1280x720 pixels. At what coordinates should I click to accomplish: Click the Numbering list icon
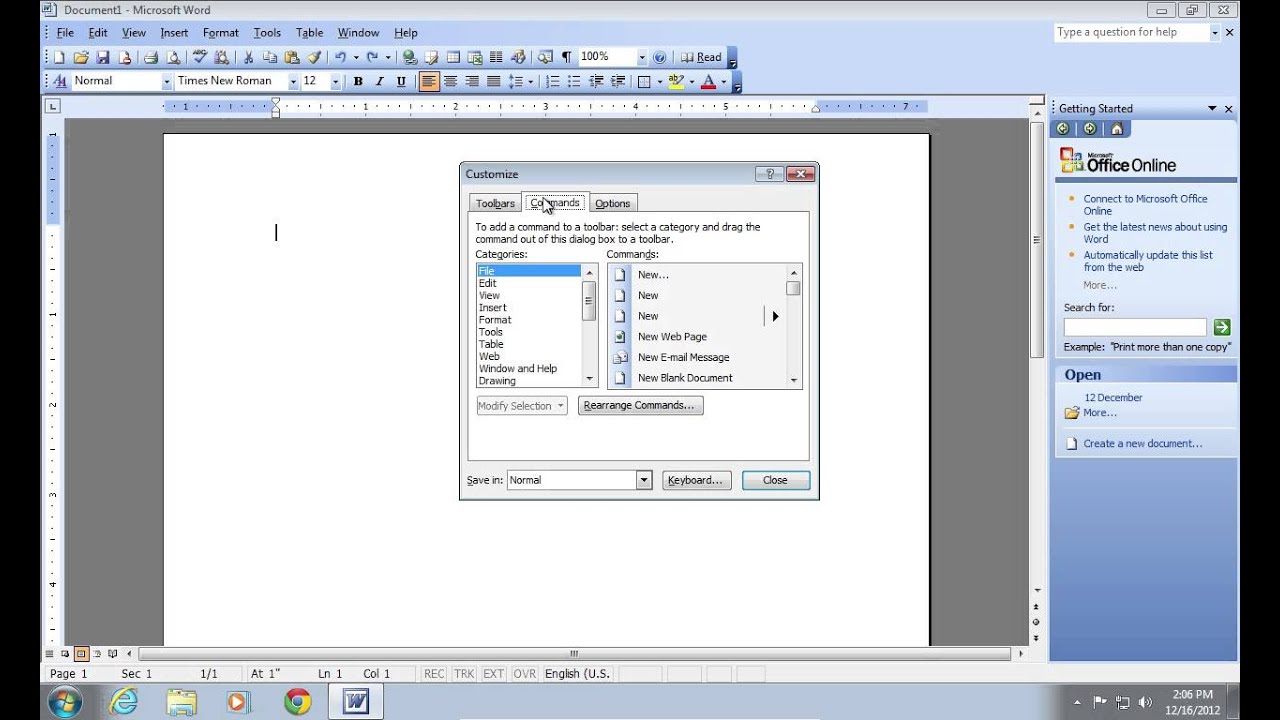pyautogui.click(x=552, y=82)
